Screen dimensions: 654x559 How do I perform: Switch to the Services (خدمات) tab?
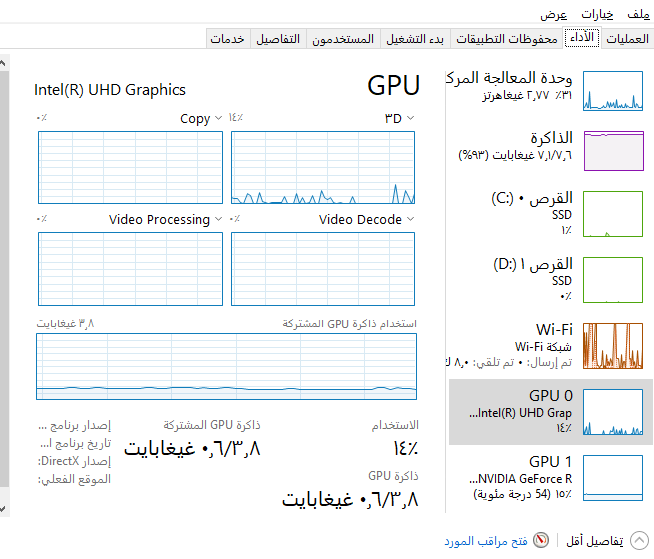click(x=227, y=38)
